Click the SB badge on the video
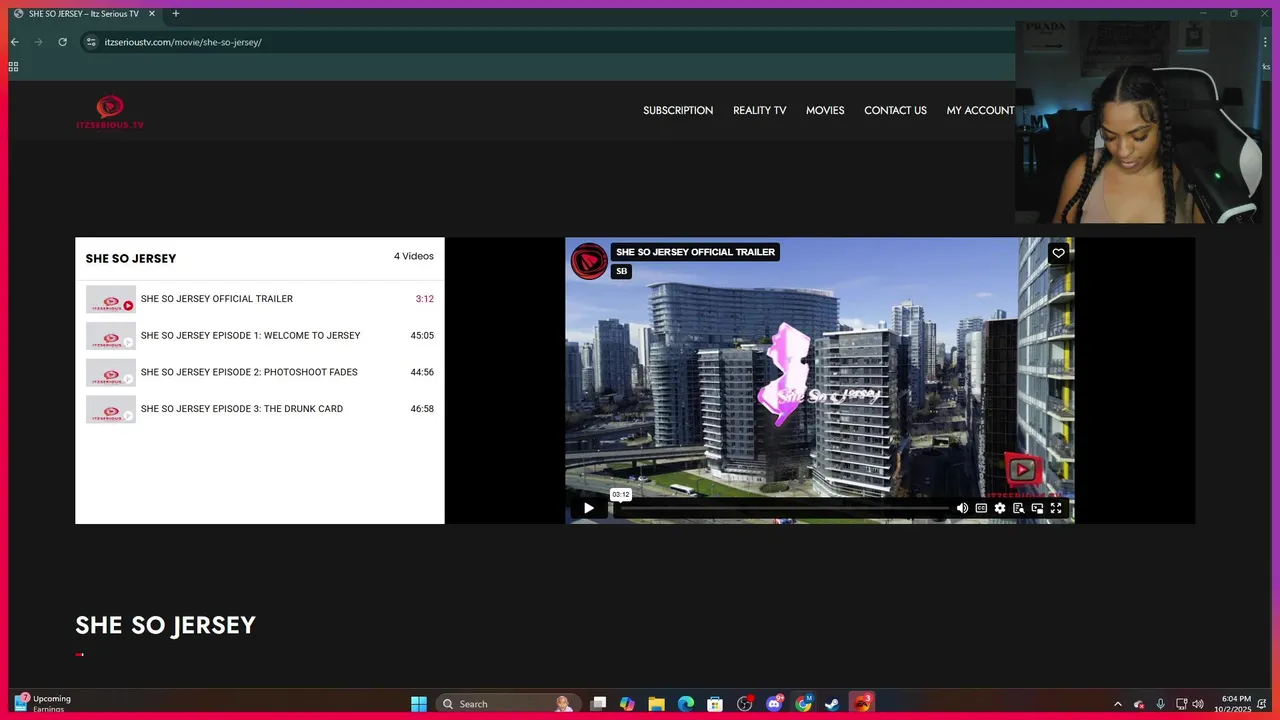1280x720 pixels. [x=621, y=271]
